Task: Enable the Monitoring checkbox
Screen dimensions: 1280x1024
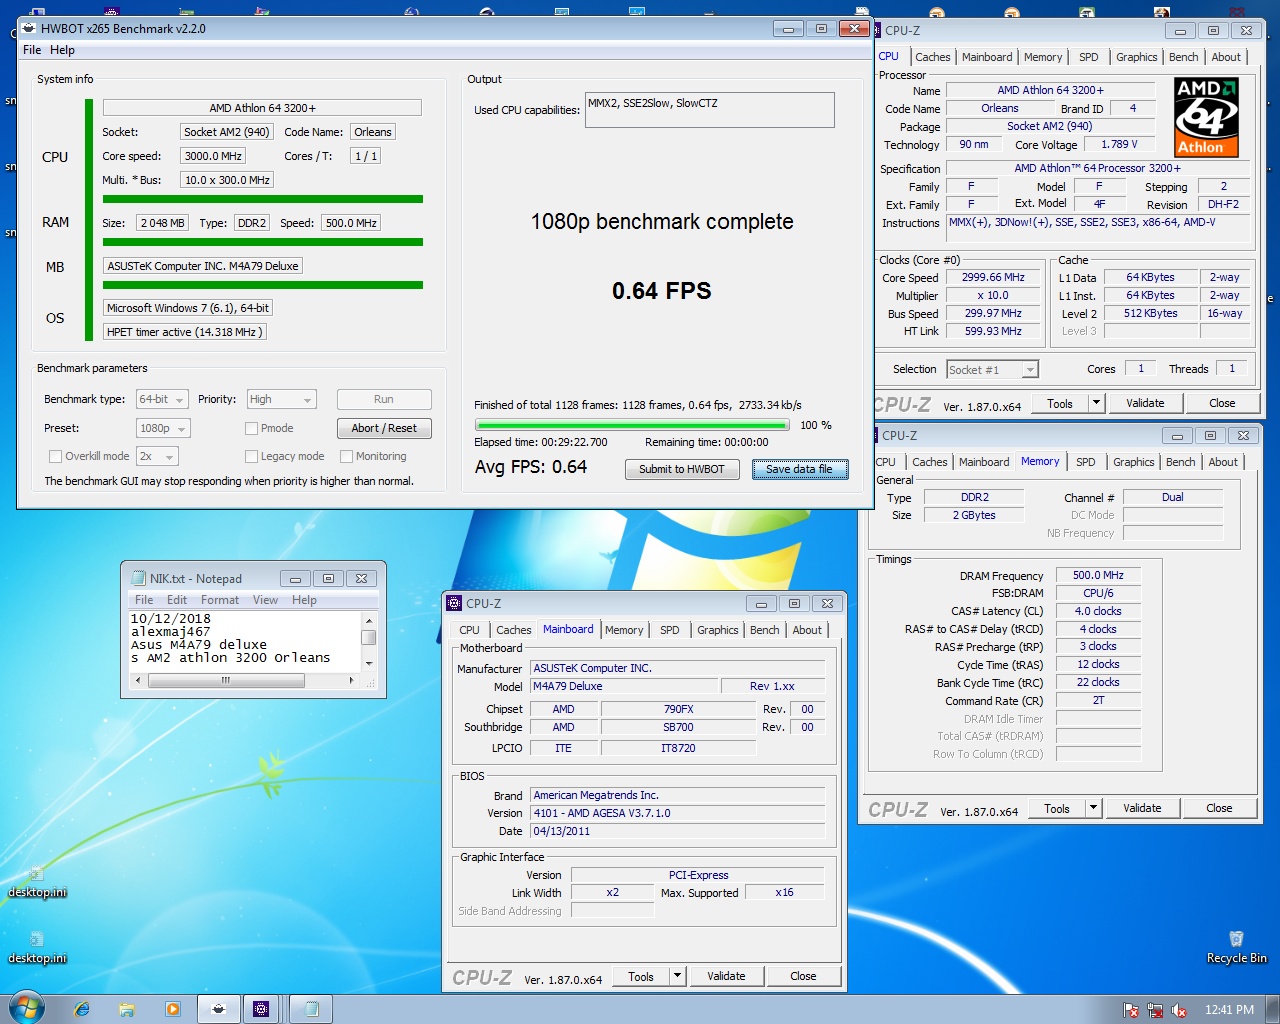Action: point(347,456)
